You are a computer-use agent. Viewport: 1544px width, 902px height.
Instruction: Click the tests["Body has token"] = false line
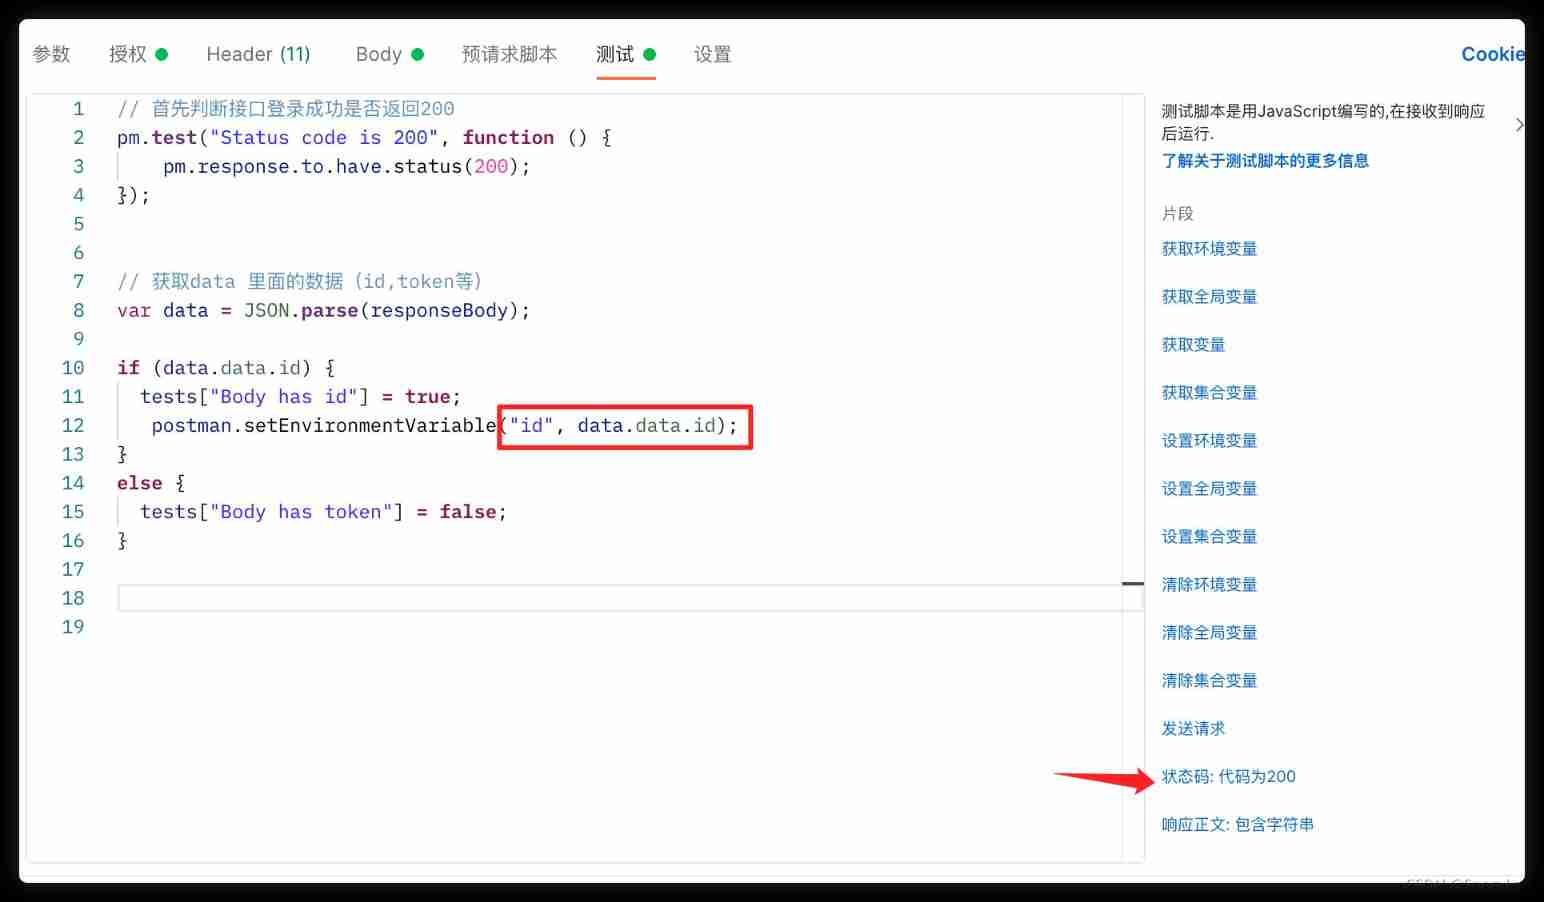323,511
